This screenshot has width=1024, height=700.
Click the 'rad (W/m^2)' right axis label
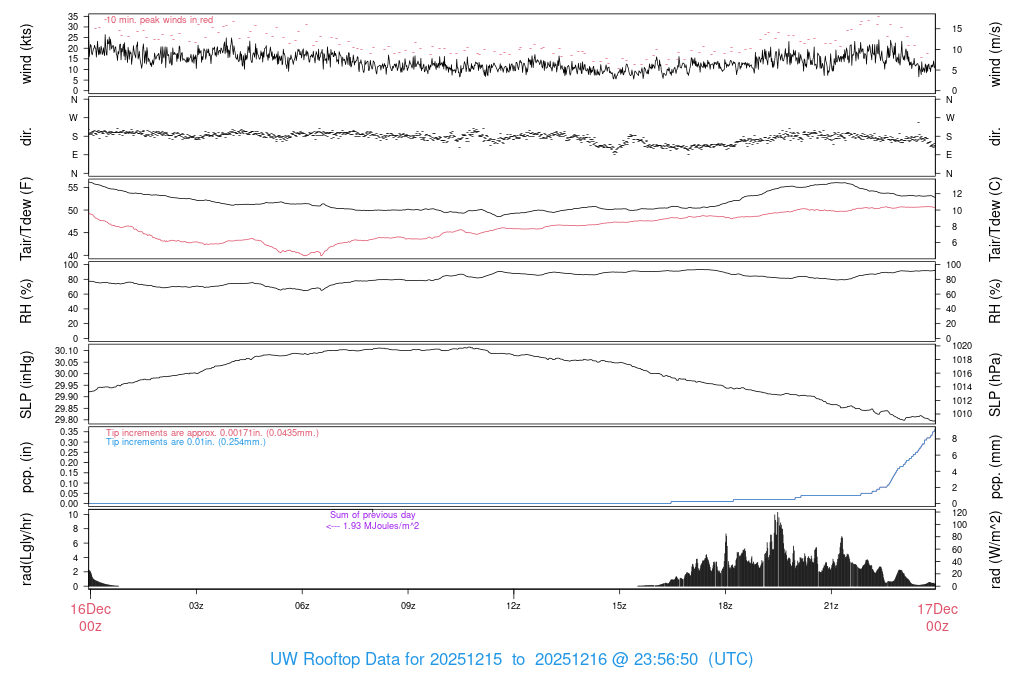[996, 548]
